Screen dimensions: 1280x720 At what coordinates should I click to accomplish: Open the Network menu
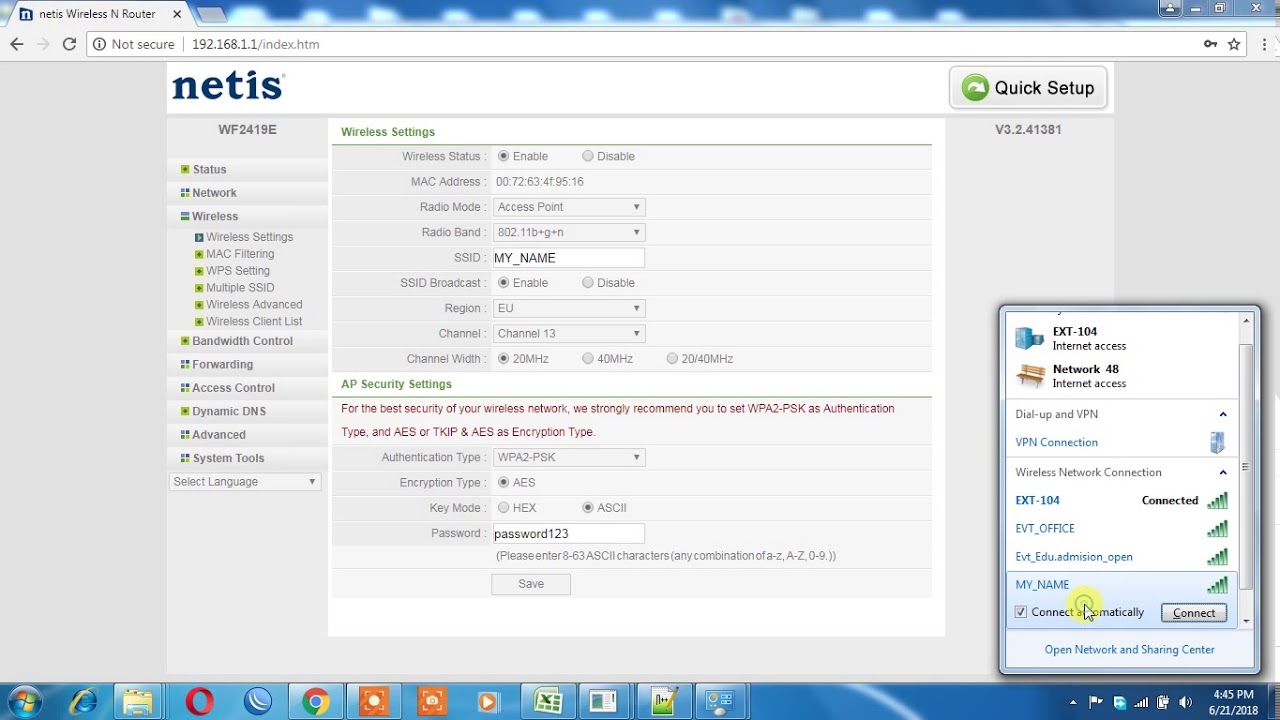click(x=214, y=193)
